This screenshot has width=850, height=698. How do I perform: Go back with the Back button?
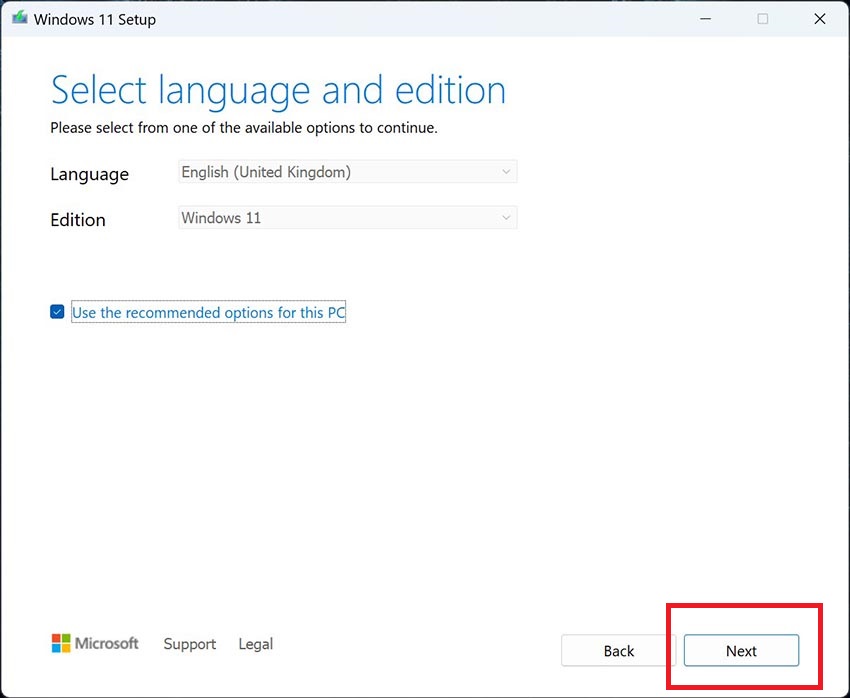[619, 650]
